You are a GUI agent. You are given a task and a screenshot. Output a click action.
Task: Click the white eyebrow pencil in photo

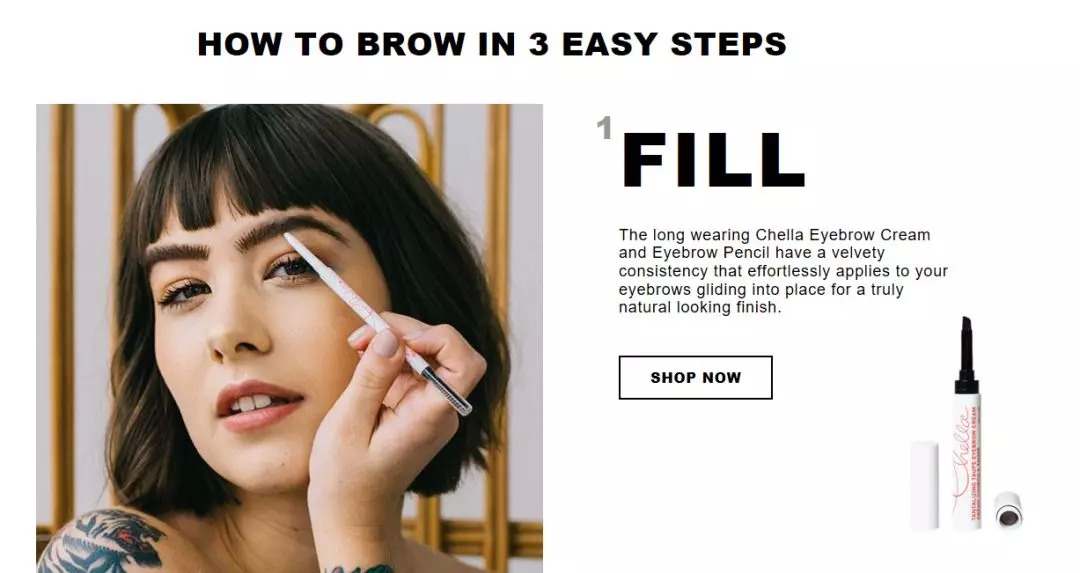pyautogui.click(x=377, y=324)
